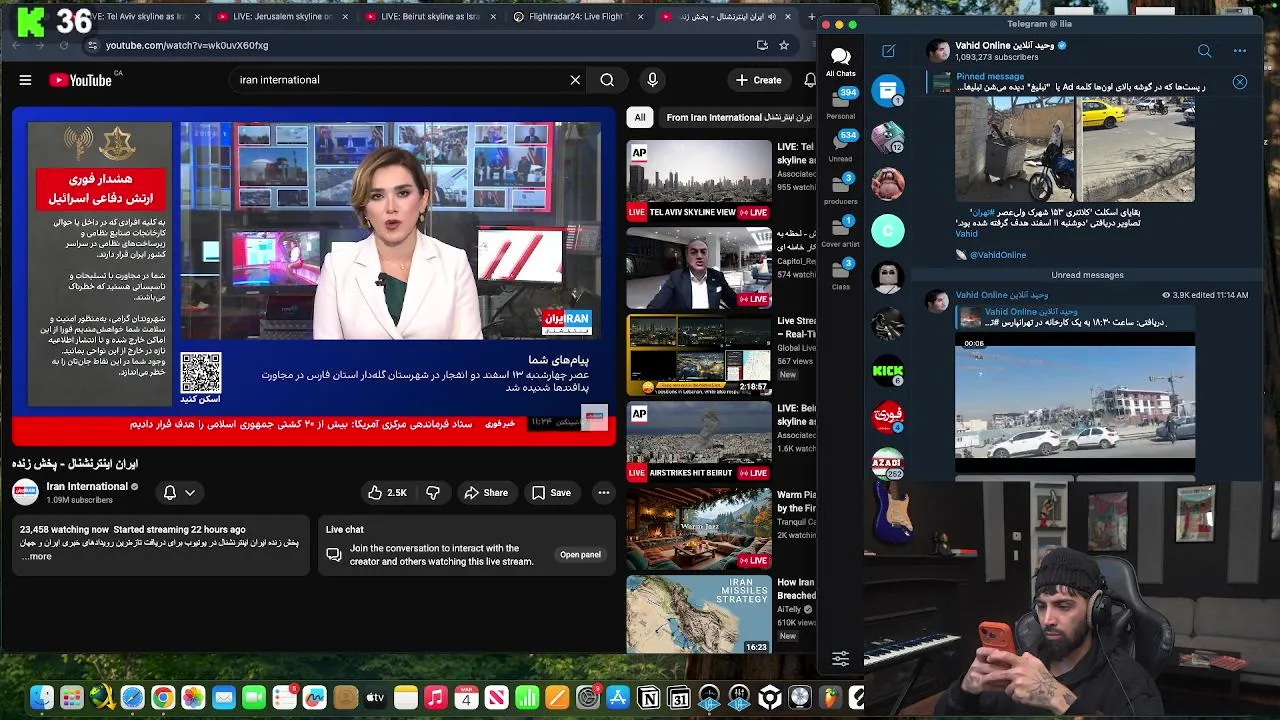Viewport: 1280px width, 720px height.
Task: Open YouTube notifications bell in header
Action: [810, 80]
